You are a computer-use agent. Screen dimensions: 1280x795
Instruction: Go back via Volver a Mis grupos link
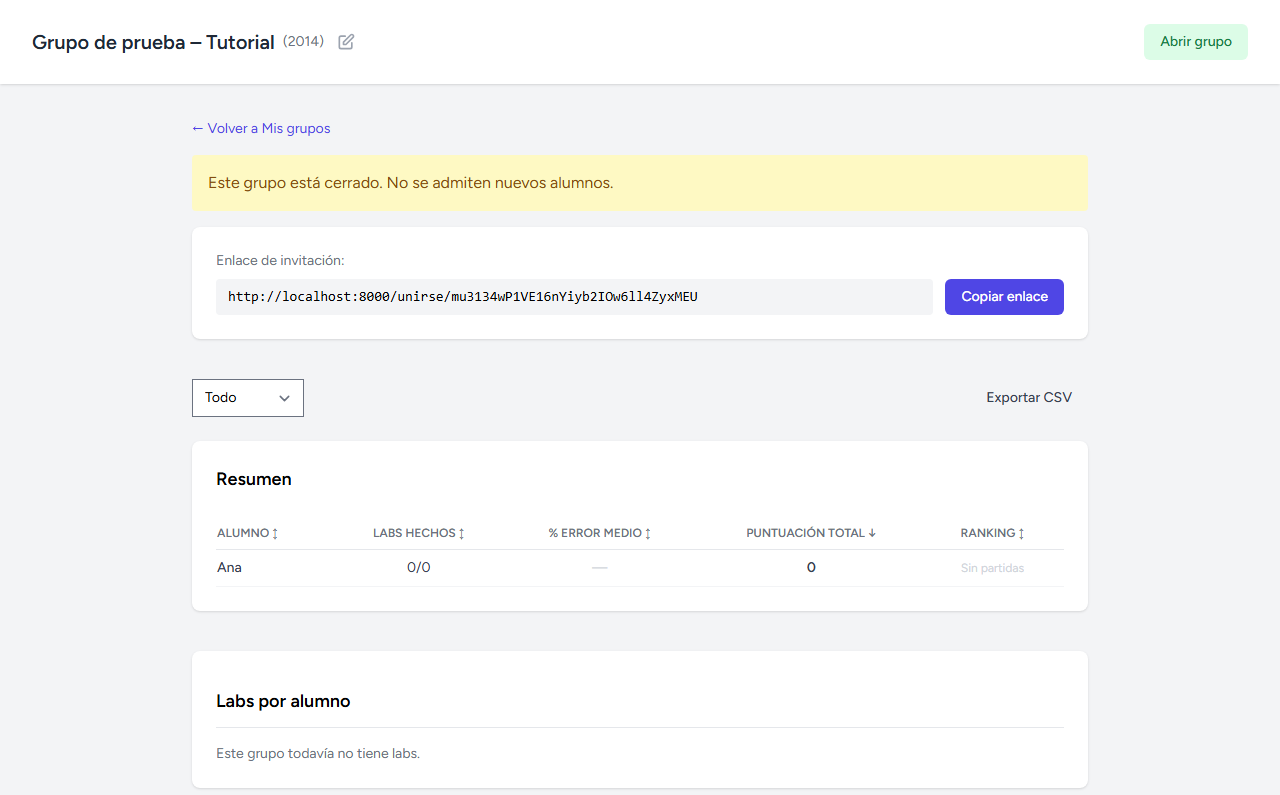pos(261,128)
